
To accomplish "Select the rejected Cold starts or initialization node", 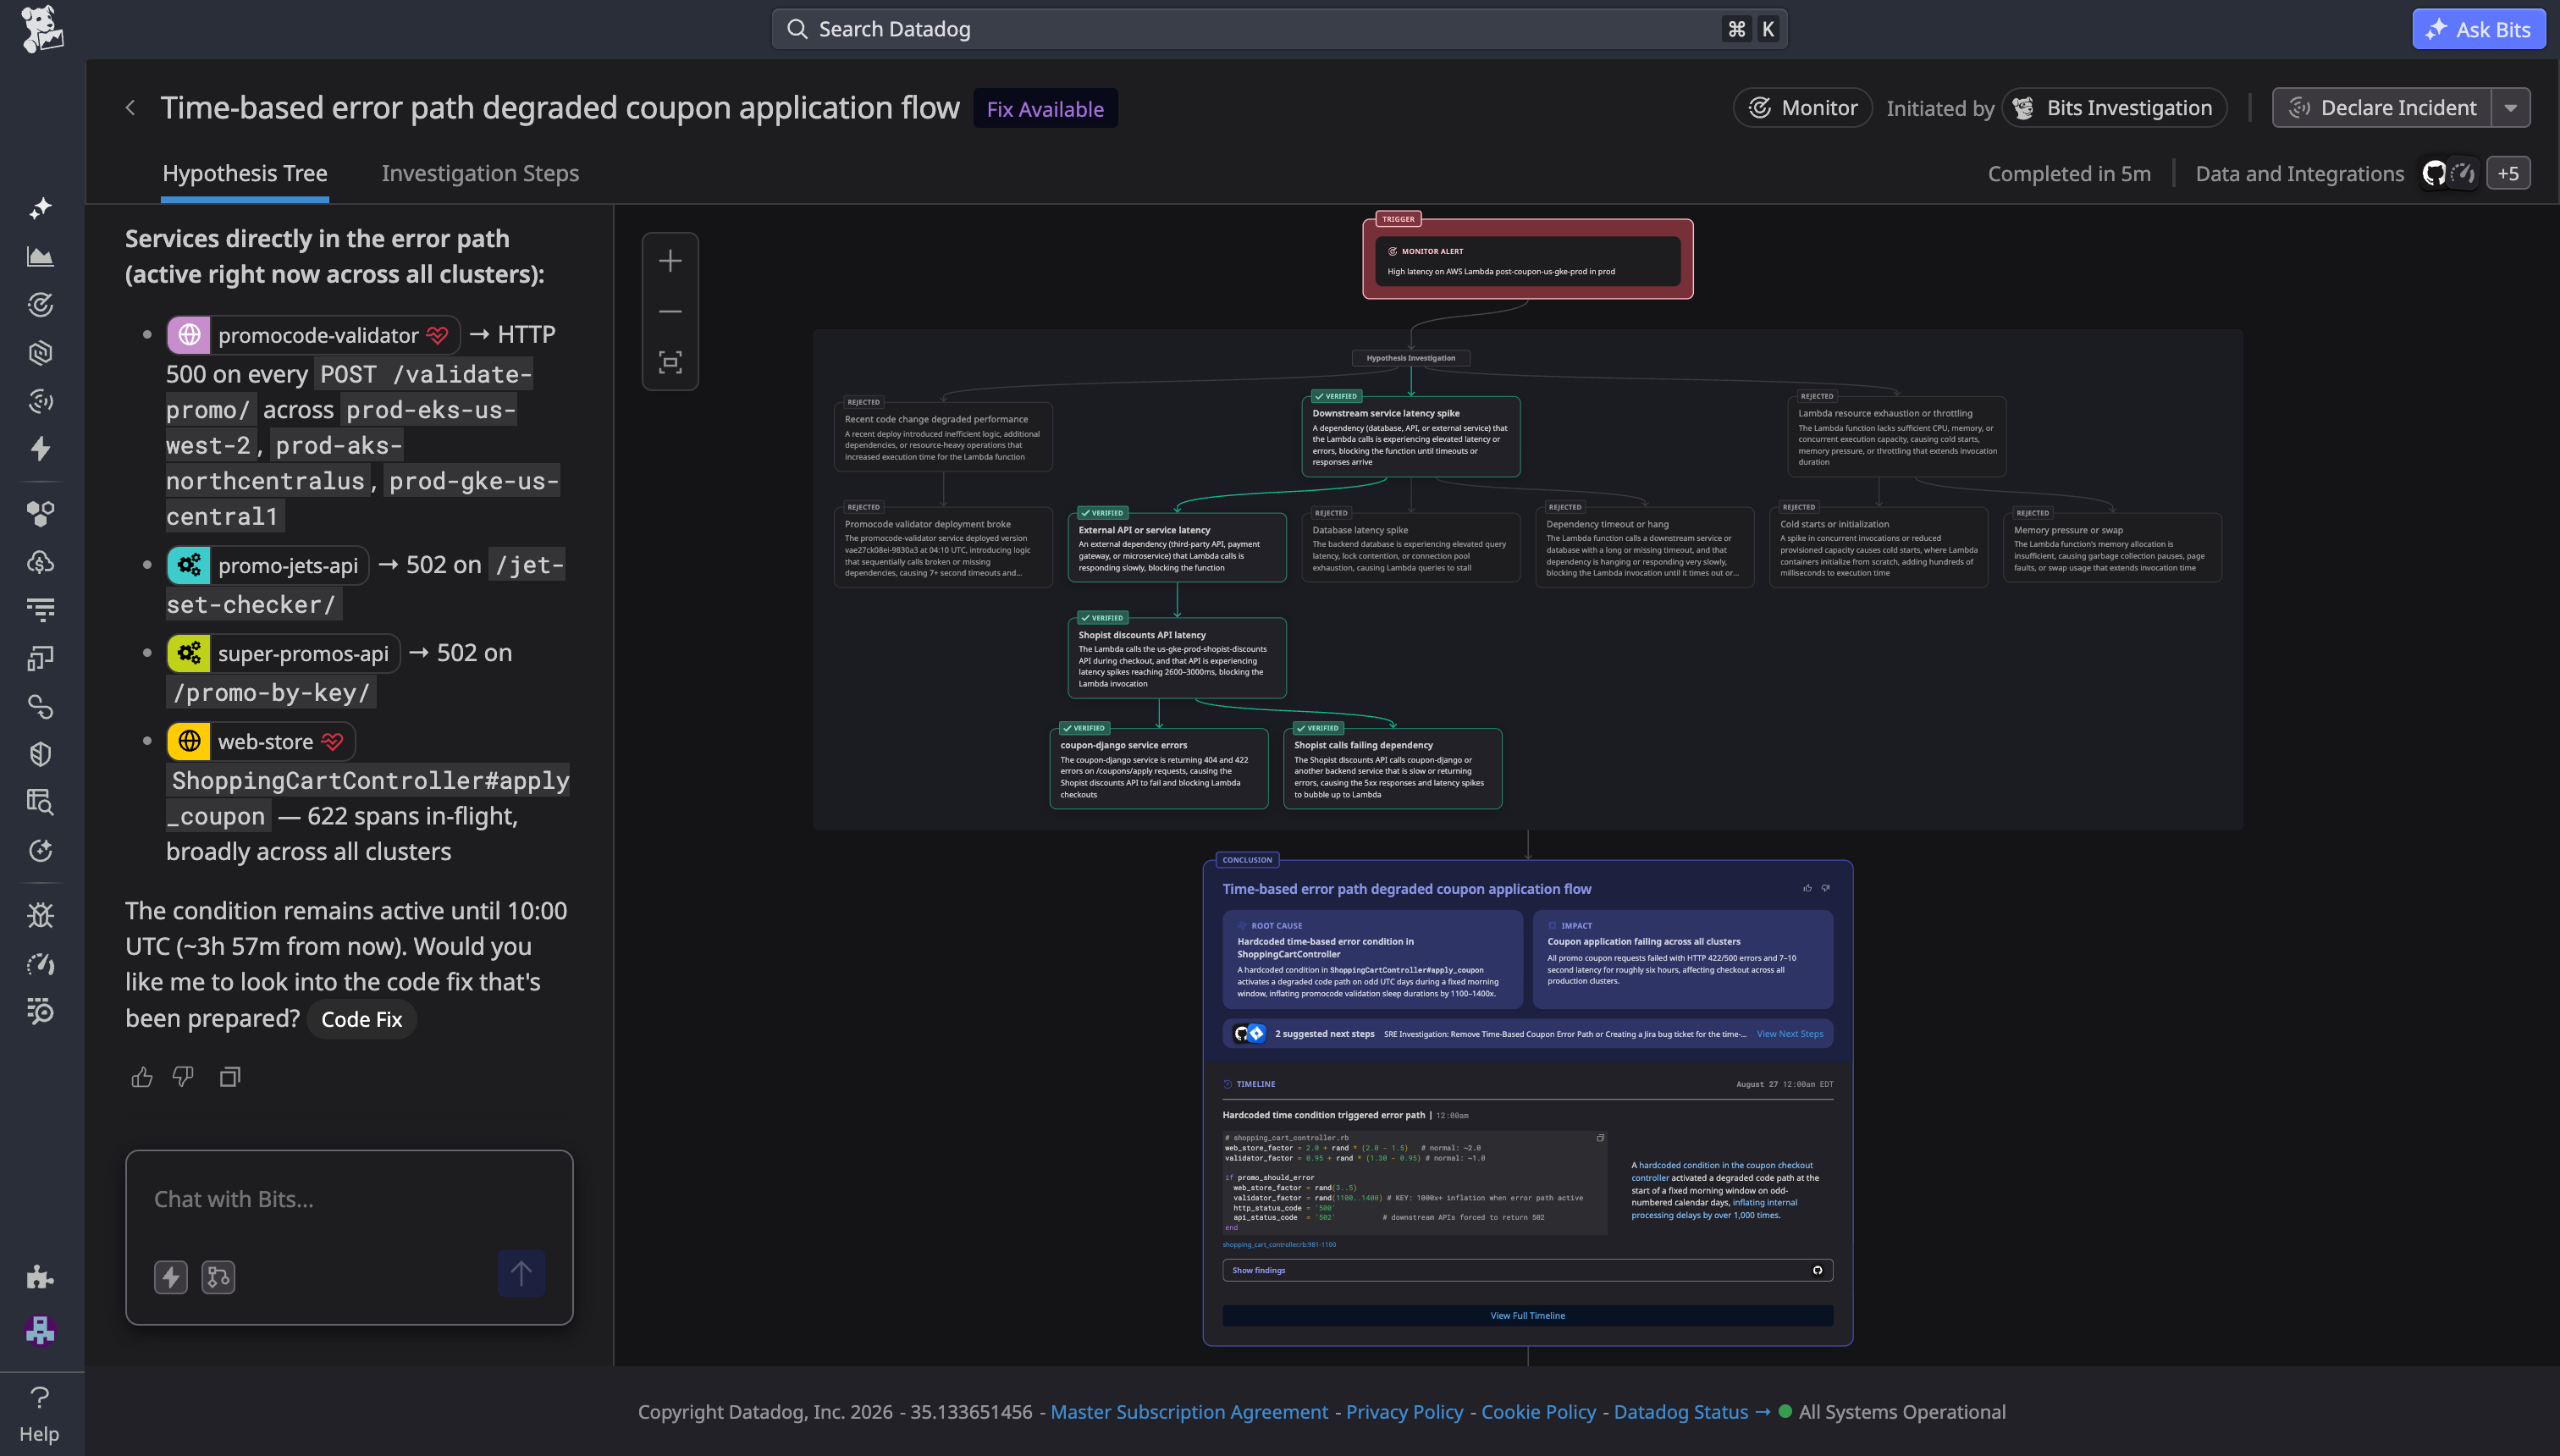I will [x=1878, y=547].
